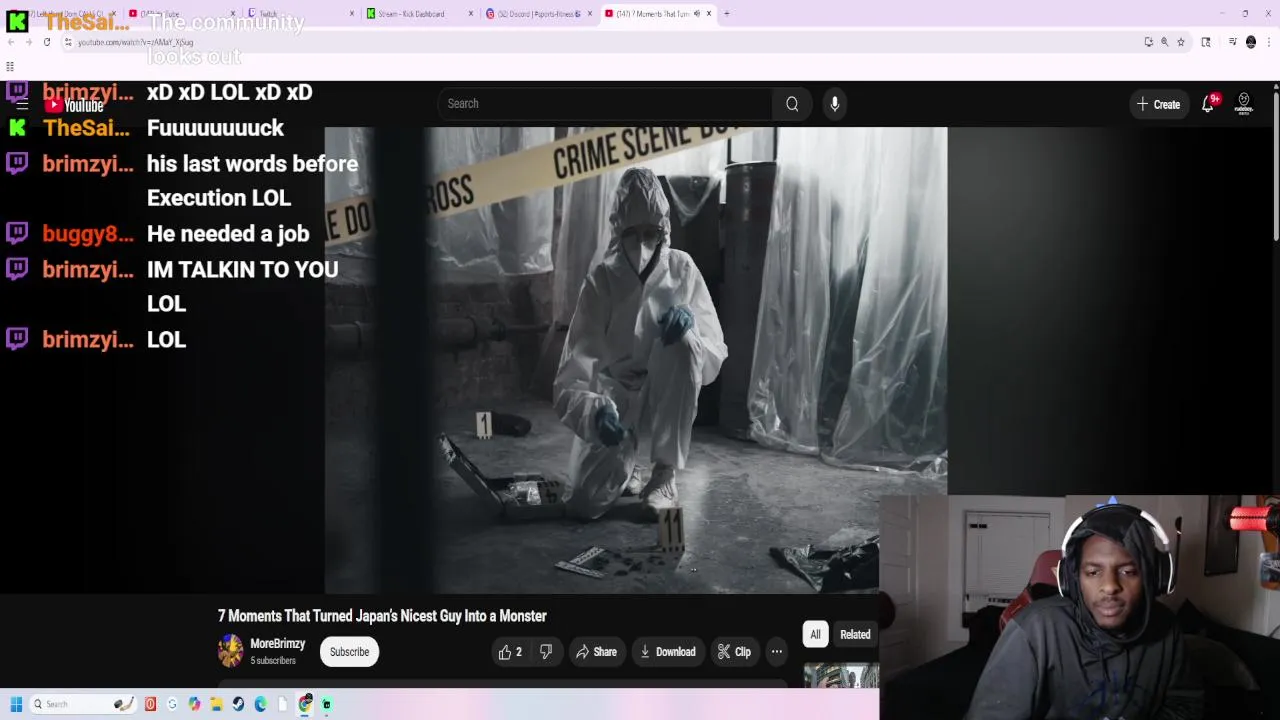
Task: Click chat message 'Fuuuuuuuuck'
Action: pyautogui.click(x=215, y=128)
